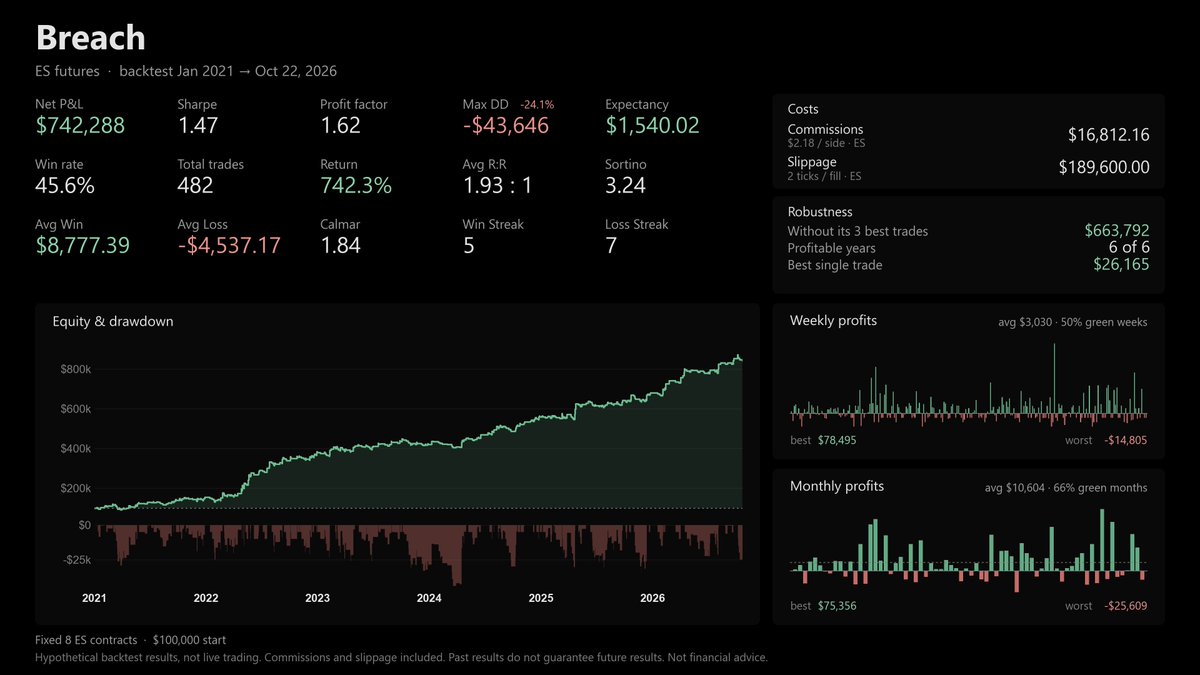The image size is (1200, 675).
Task: Click the tallest bar in Weekly profits chart
Action: 1054,379
